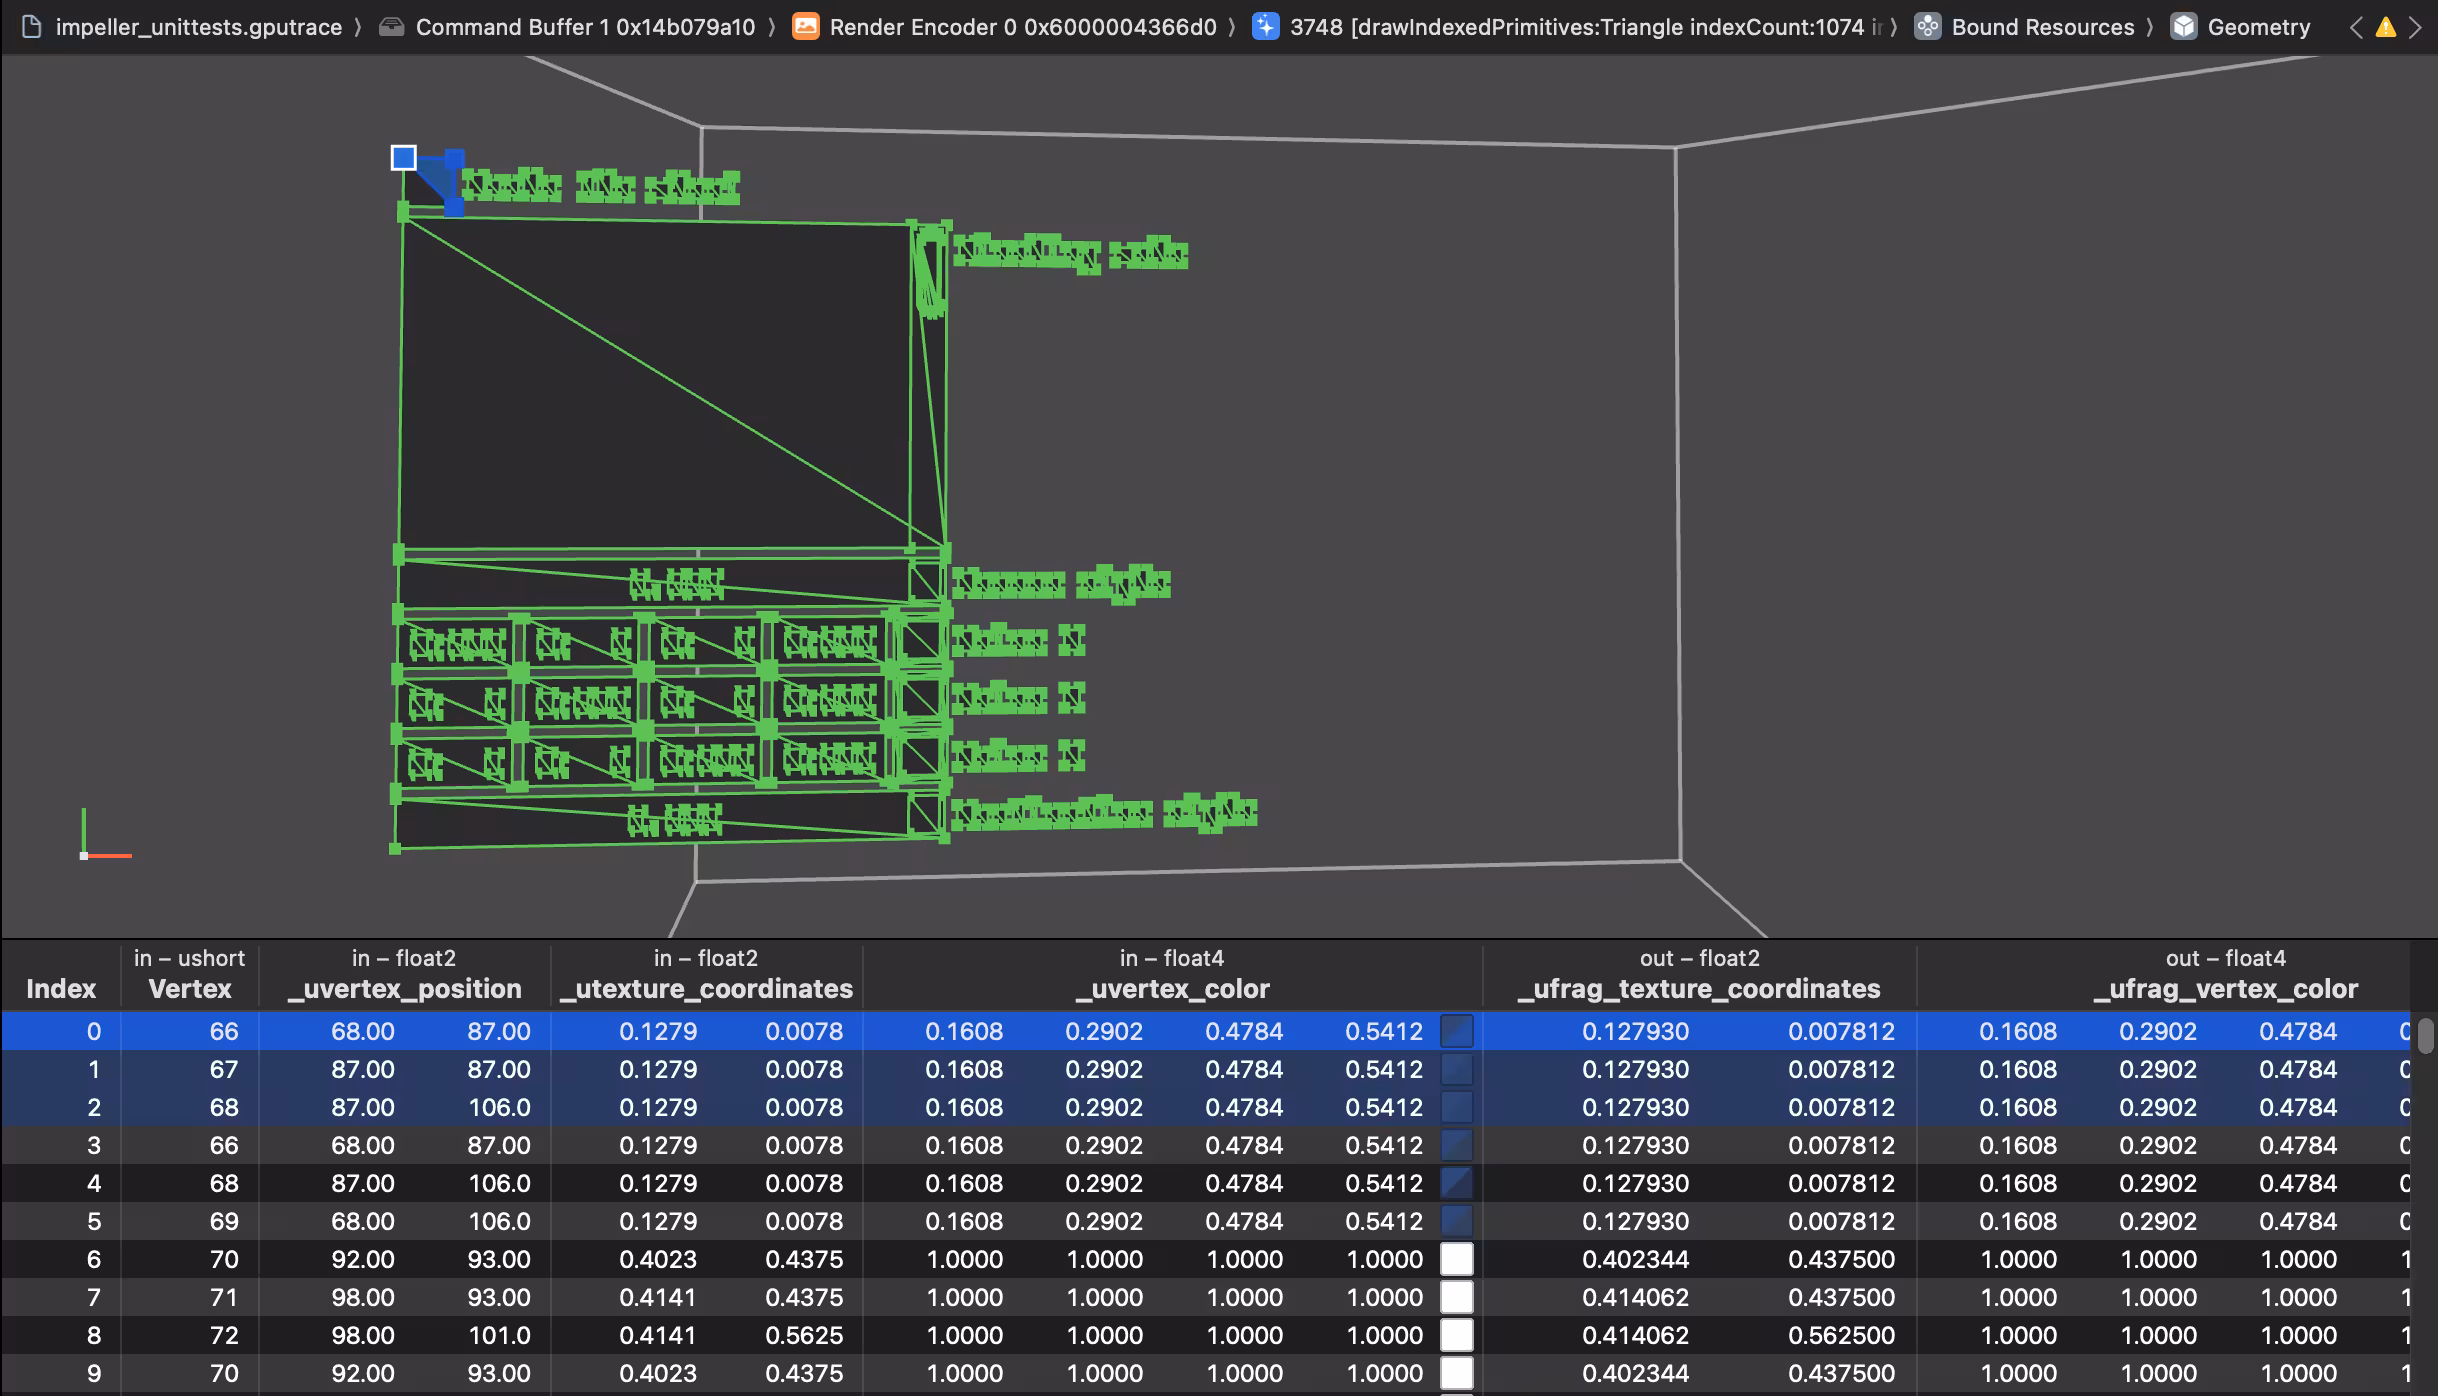The width and height of the screenshot is (2438, 1396).
Task: Click the yellow warning triangle icon
Action: 2386,27
